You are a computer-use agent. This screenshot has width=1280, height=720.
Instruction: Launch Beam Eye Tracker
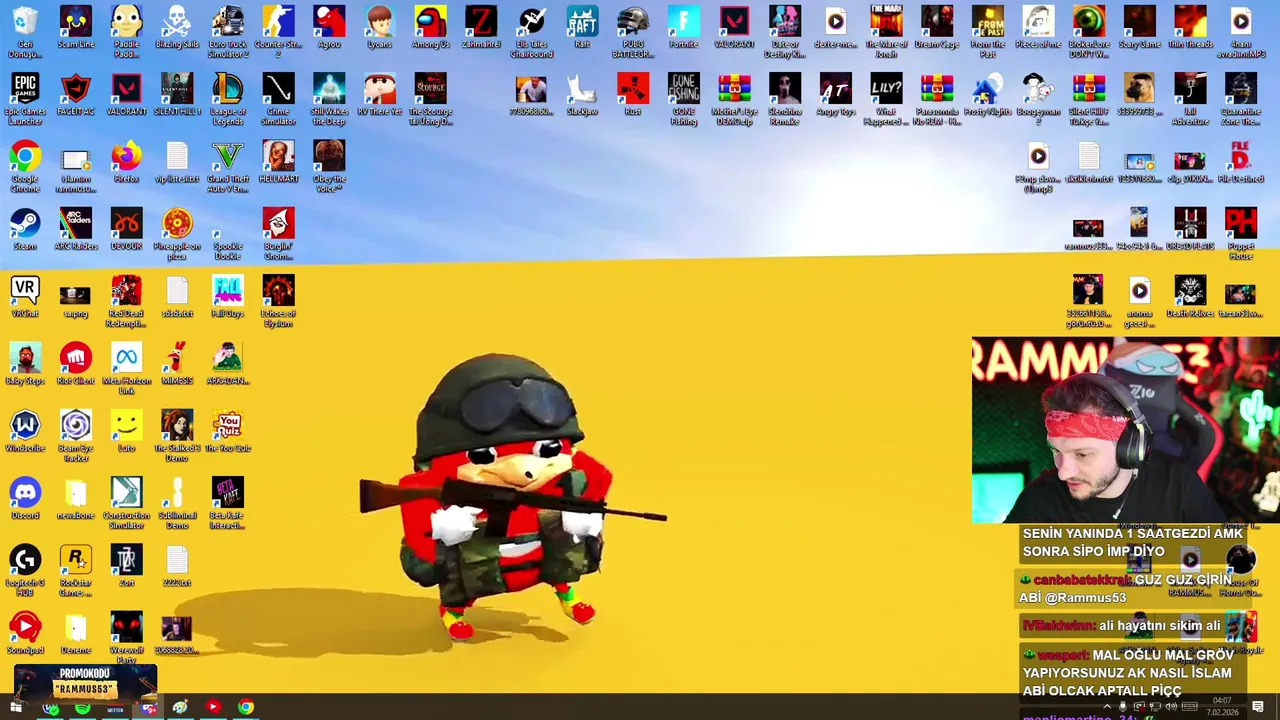tap(76, 434)
